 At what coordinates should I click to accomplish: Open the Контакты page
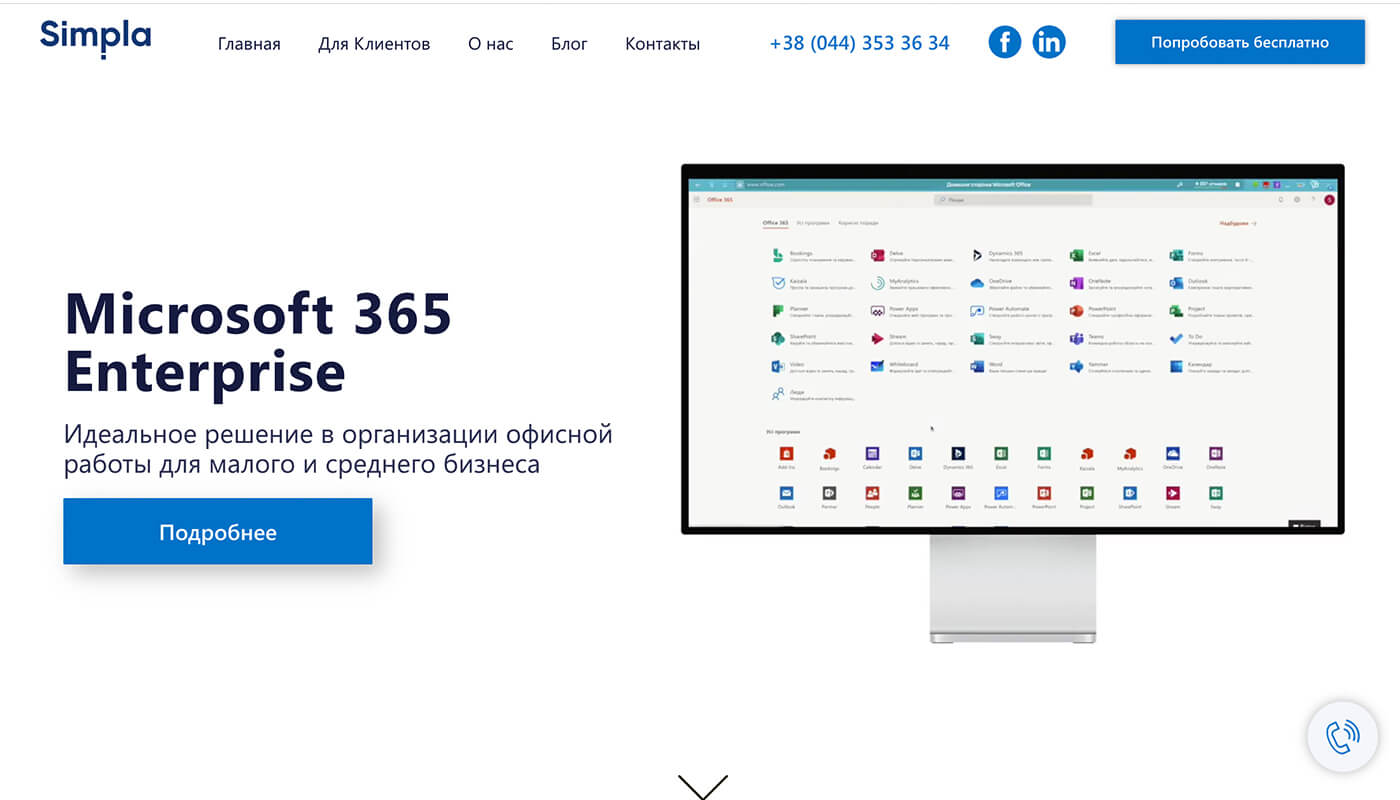(662, 44)
